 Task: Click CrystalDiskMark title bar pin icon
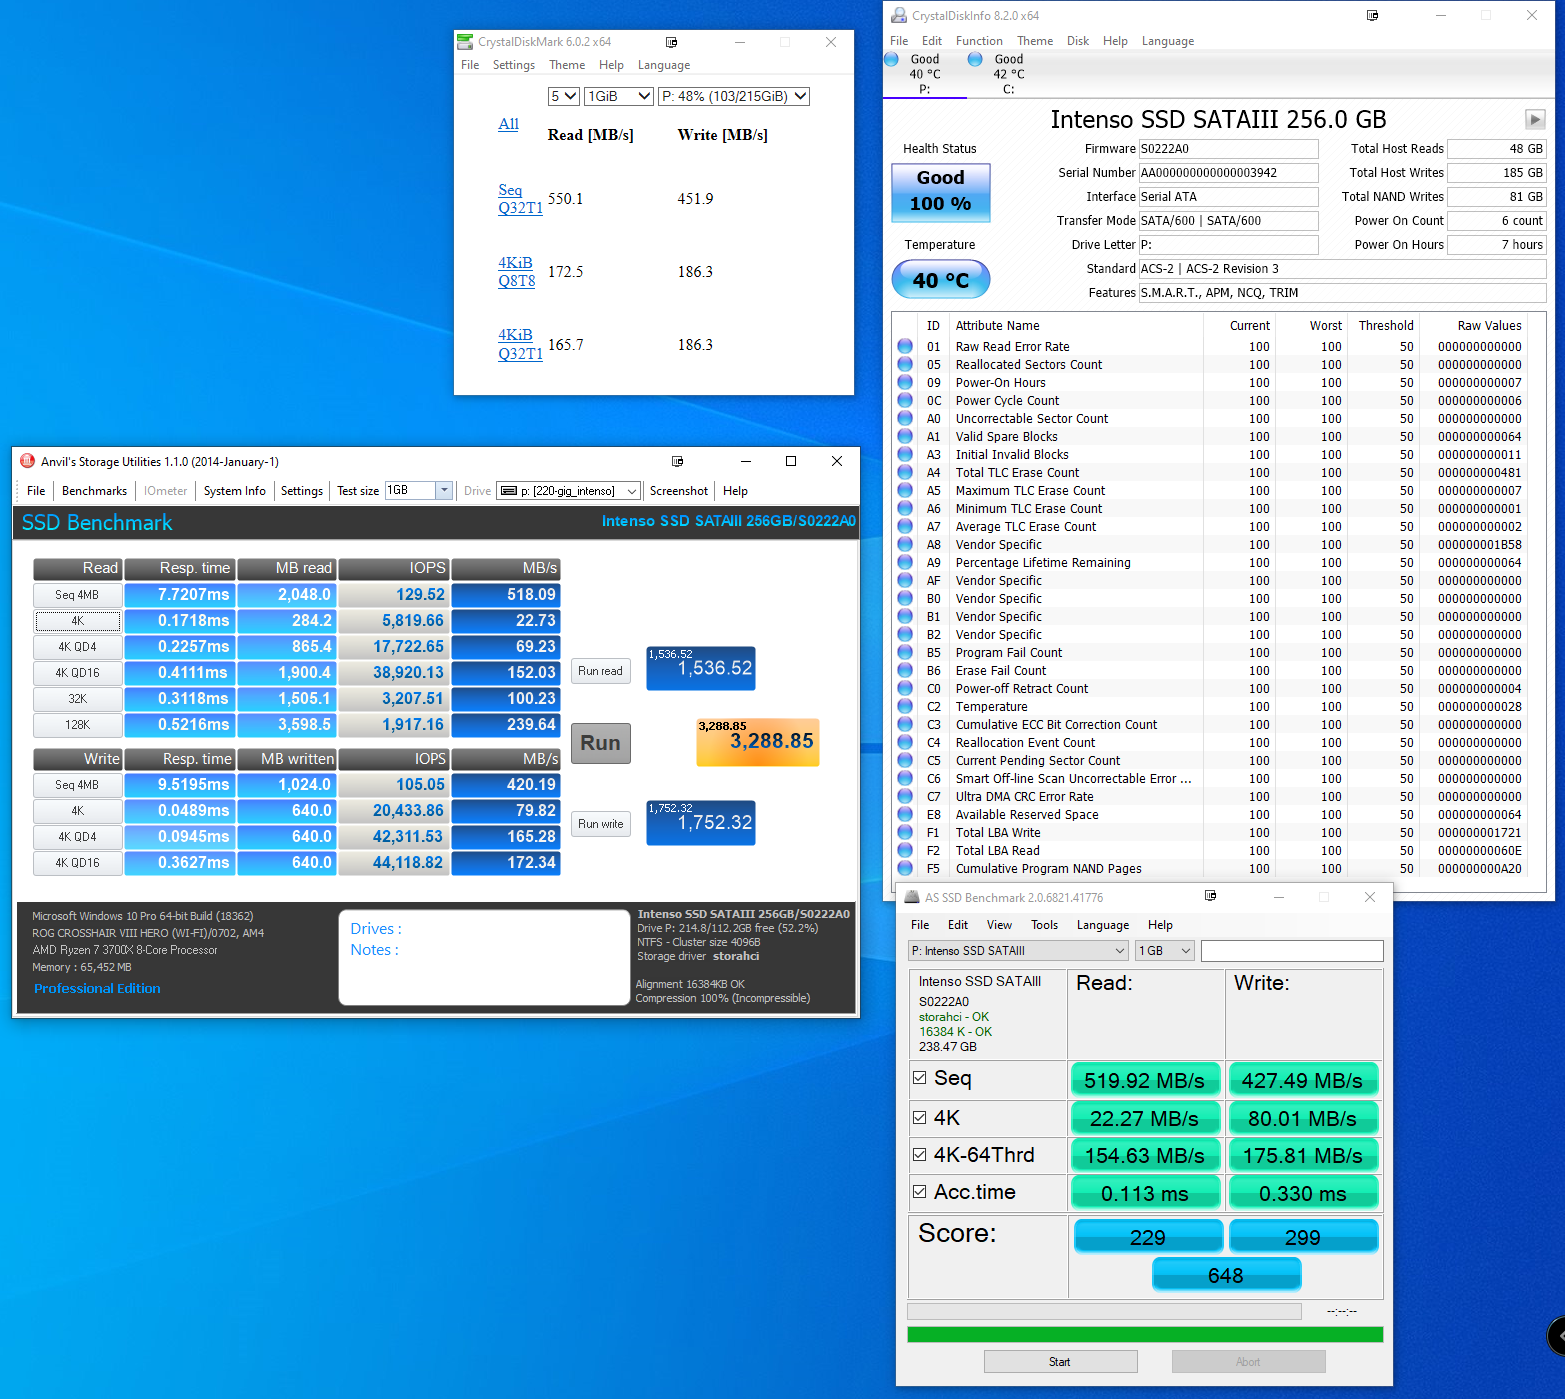672,42
